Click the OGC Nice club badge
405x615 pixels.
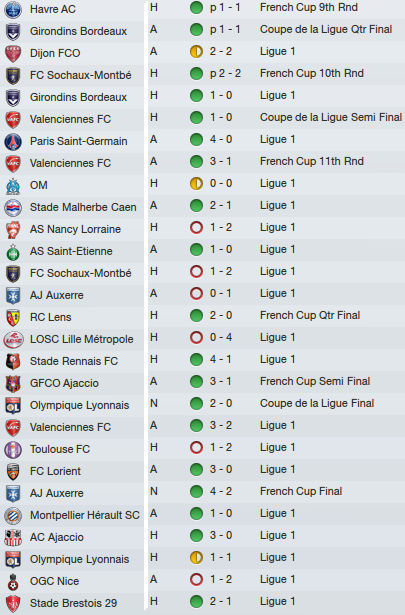pyautogui.click(x=13, y=582)
